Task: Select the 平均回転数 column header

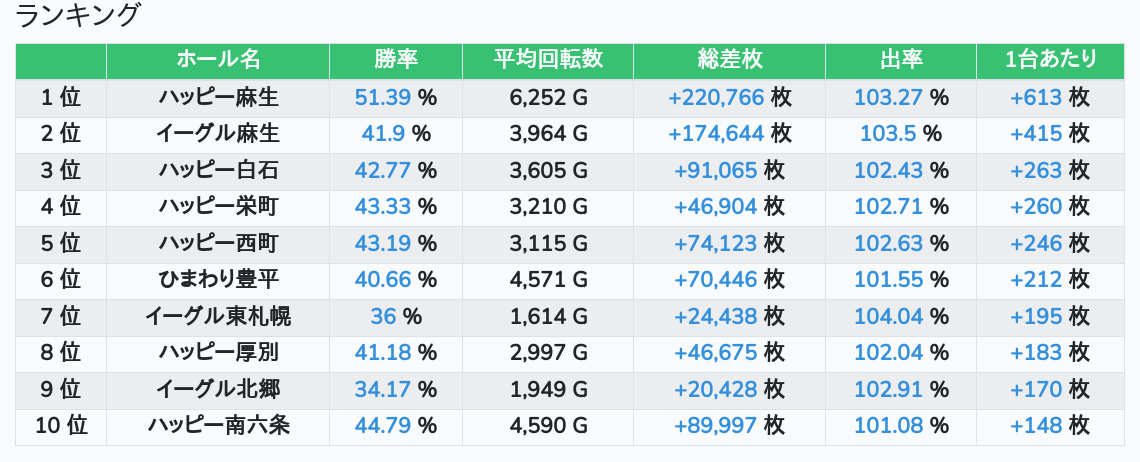Action: pos(547,60)
